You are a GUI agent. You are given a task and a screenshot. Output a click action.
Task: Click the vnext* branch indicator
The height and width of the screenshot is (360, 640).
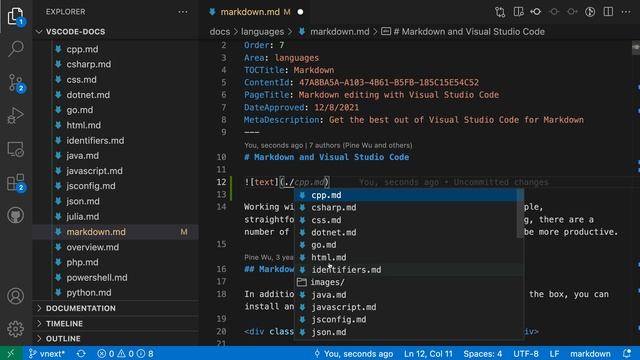point(46,353)
